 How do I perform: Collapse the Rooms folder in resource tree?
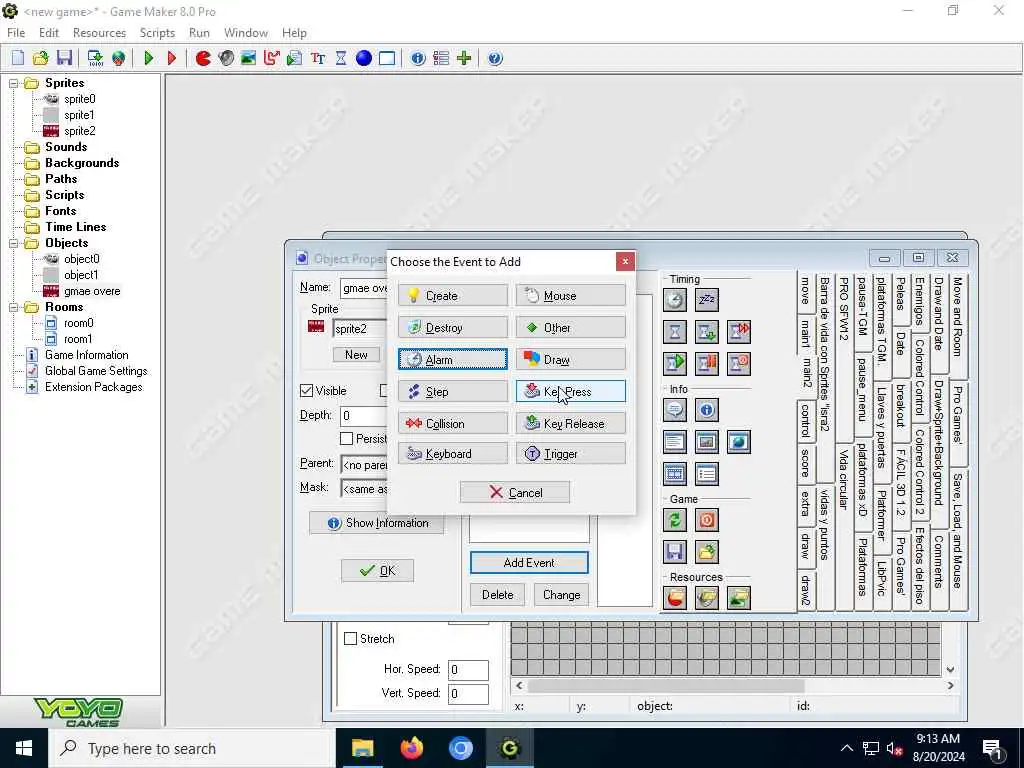(14, 307)
